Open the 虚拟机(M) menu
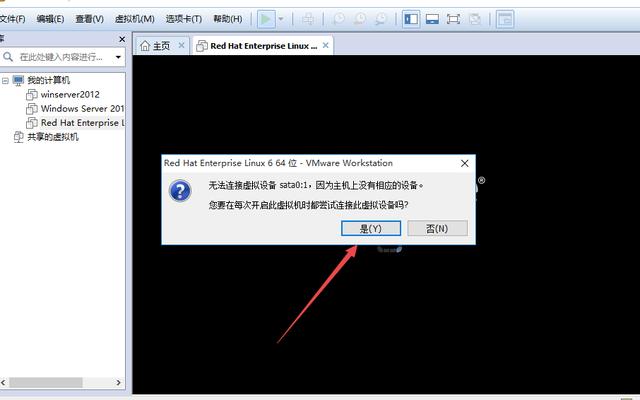 (x=134, y=19)
